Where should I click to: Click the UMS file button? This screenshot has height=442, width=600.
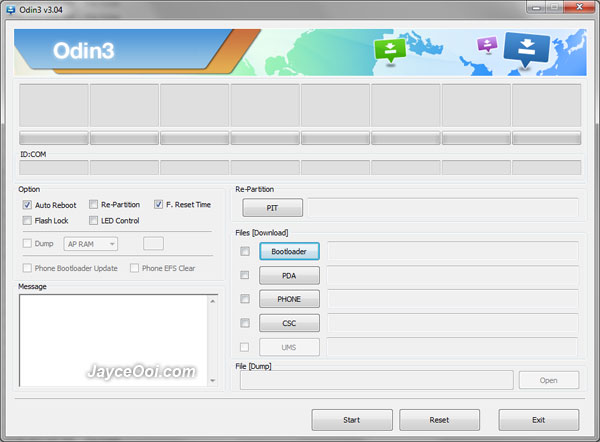[x=289, y=347]
